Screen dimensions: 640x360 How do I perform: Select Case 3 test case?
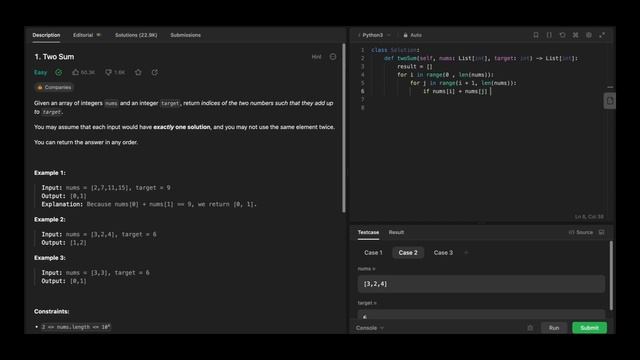(443, 253)
